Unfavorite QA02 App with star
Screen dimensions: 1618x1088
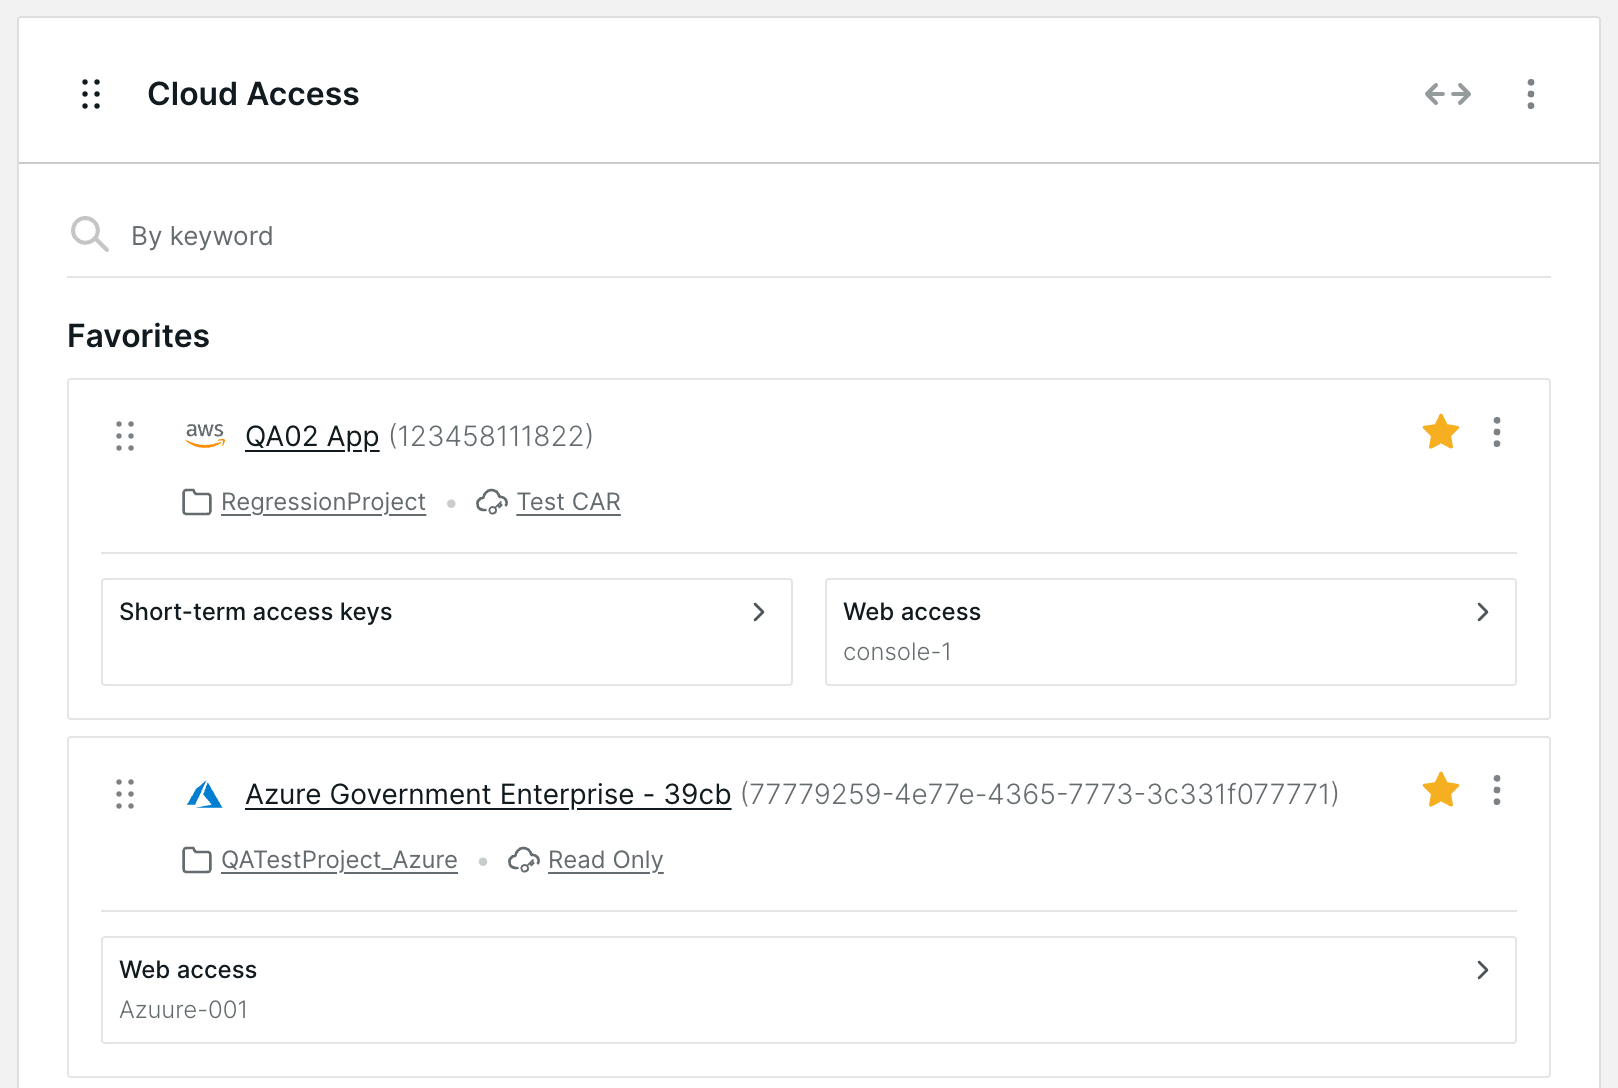pos(1441,432)
